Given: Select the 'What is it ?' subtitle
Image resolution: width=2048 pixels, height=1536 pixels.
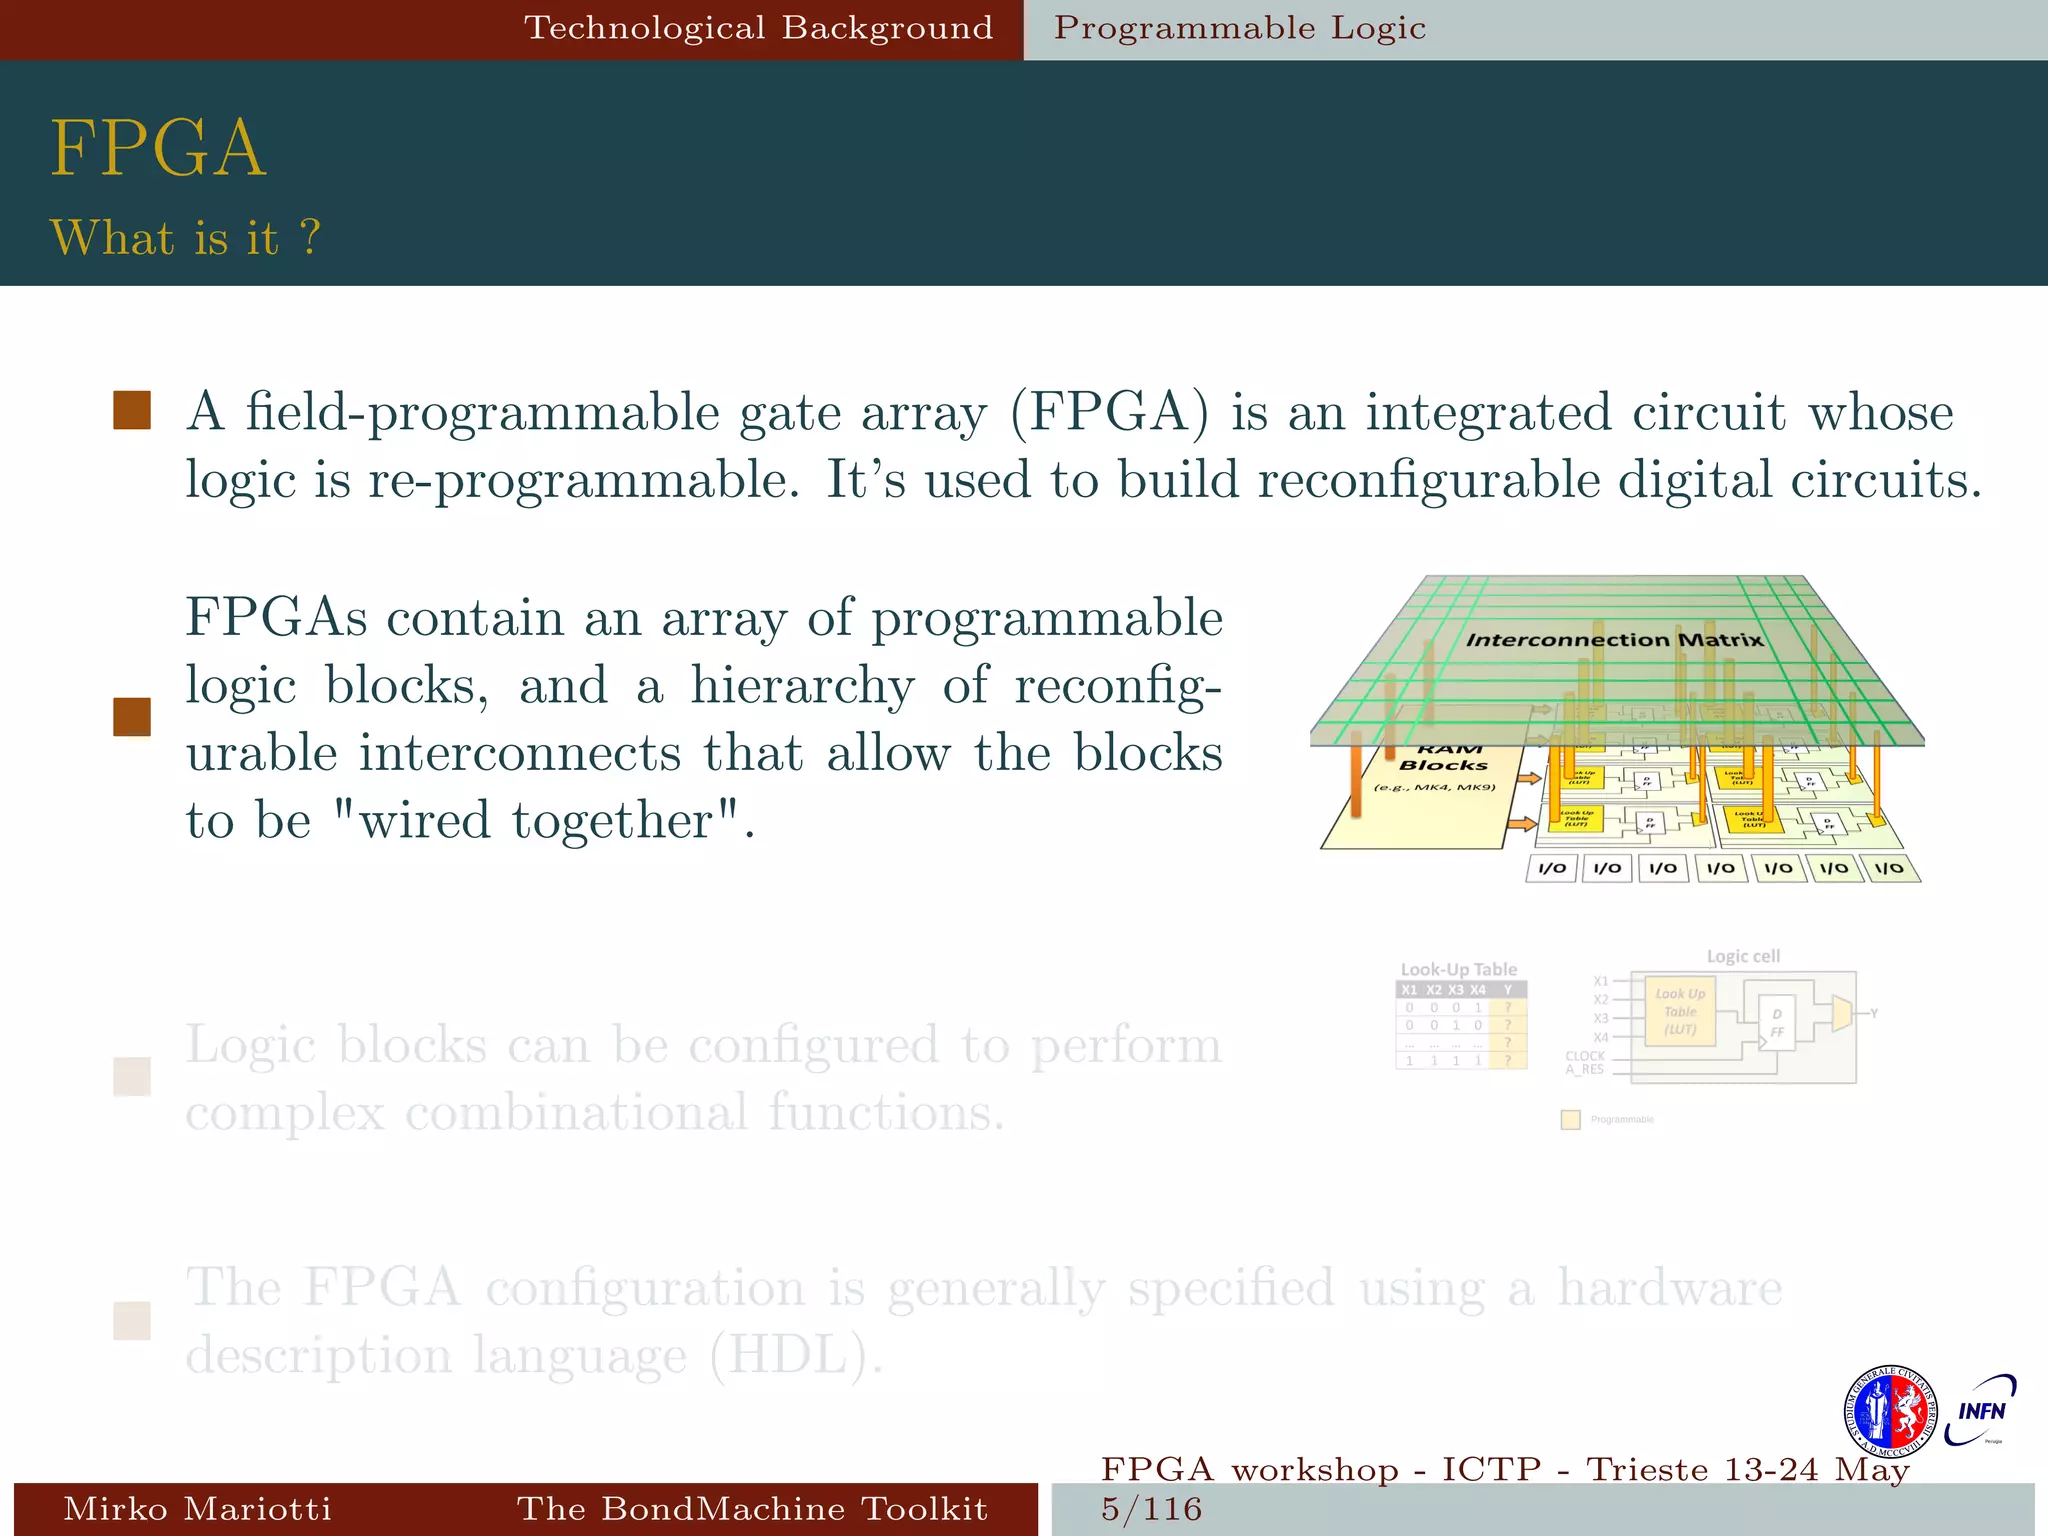Looking at the screenshot, I should (x=185, y=238).
